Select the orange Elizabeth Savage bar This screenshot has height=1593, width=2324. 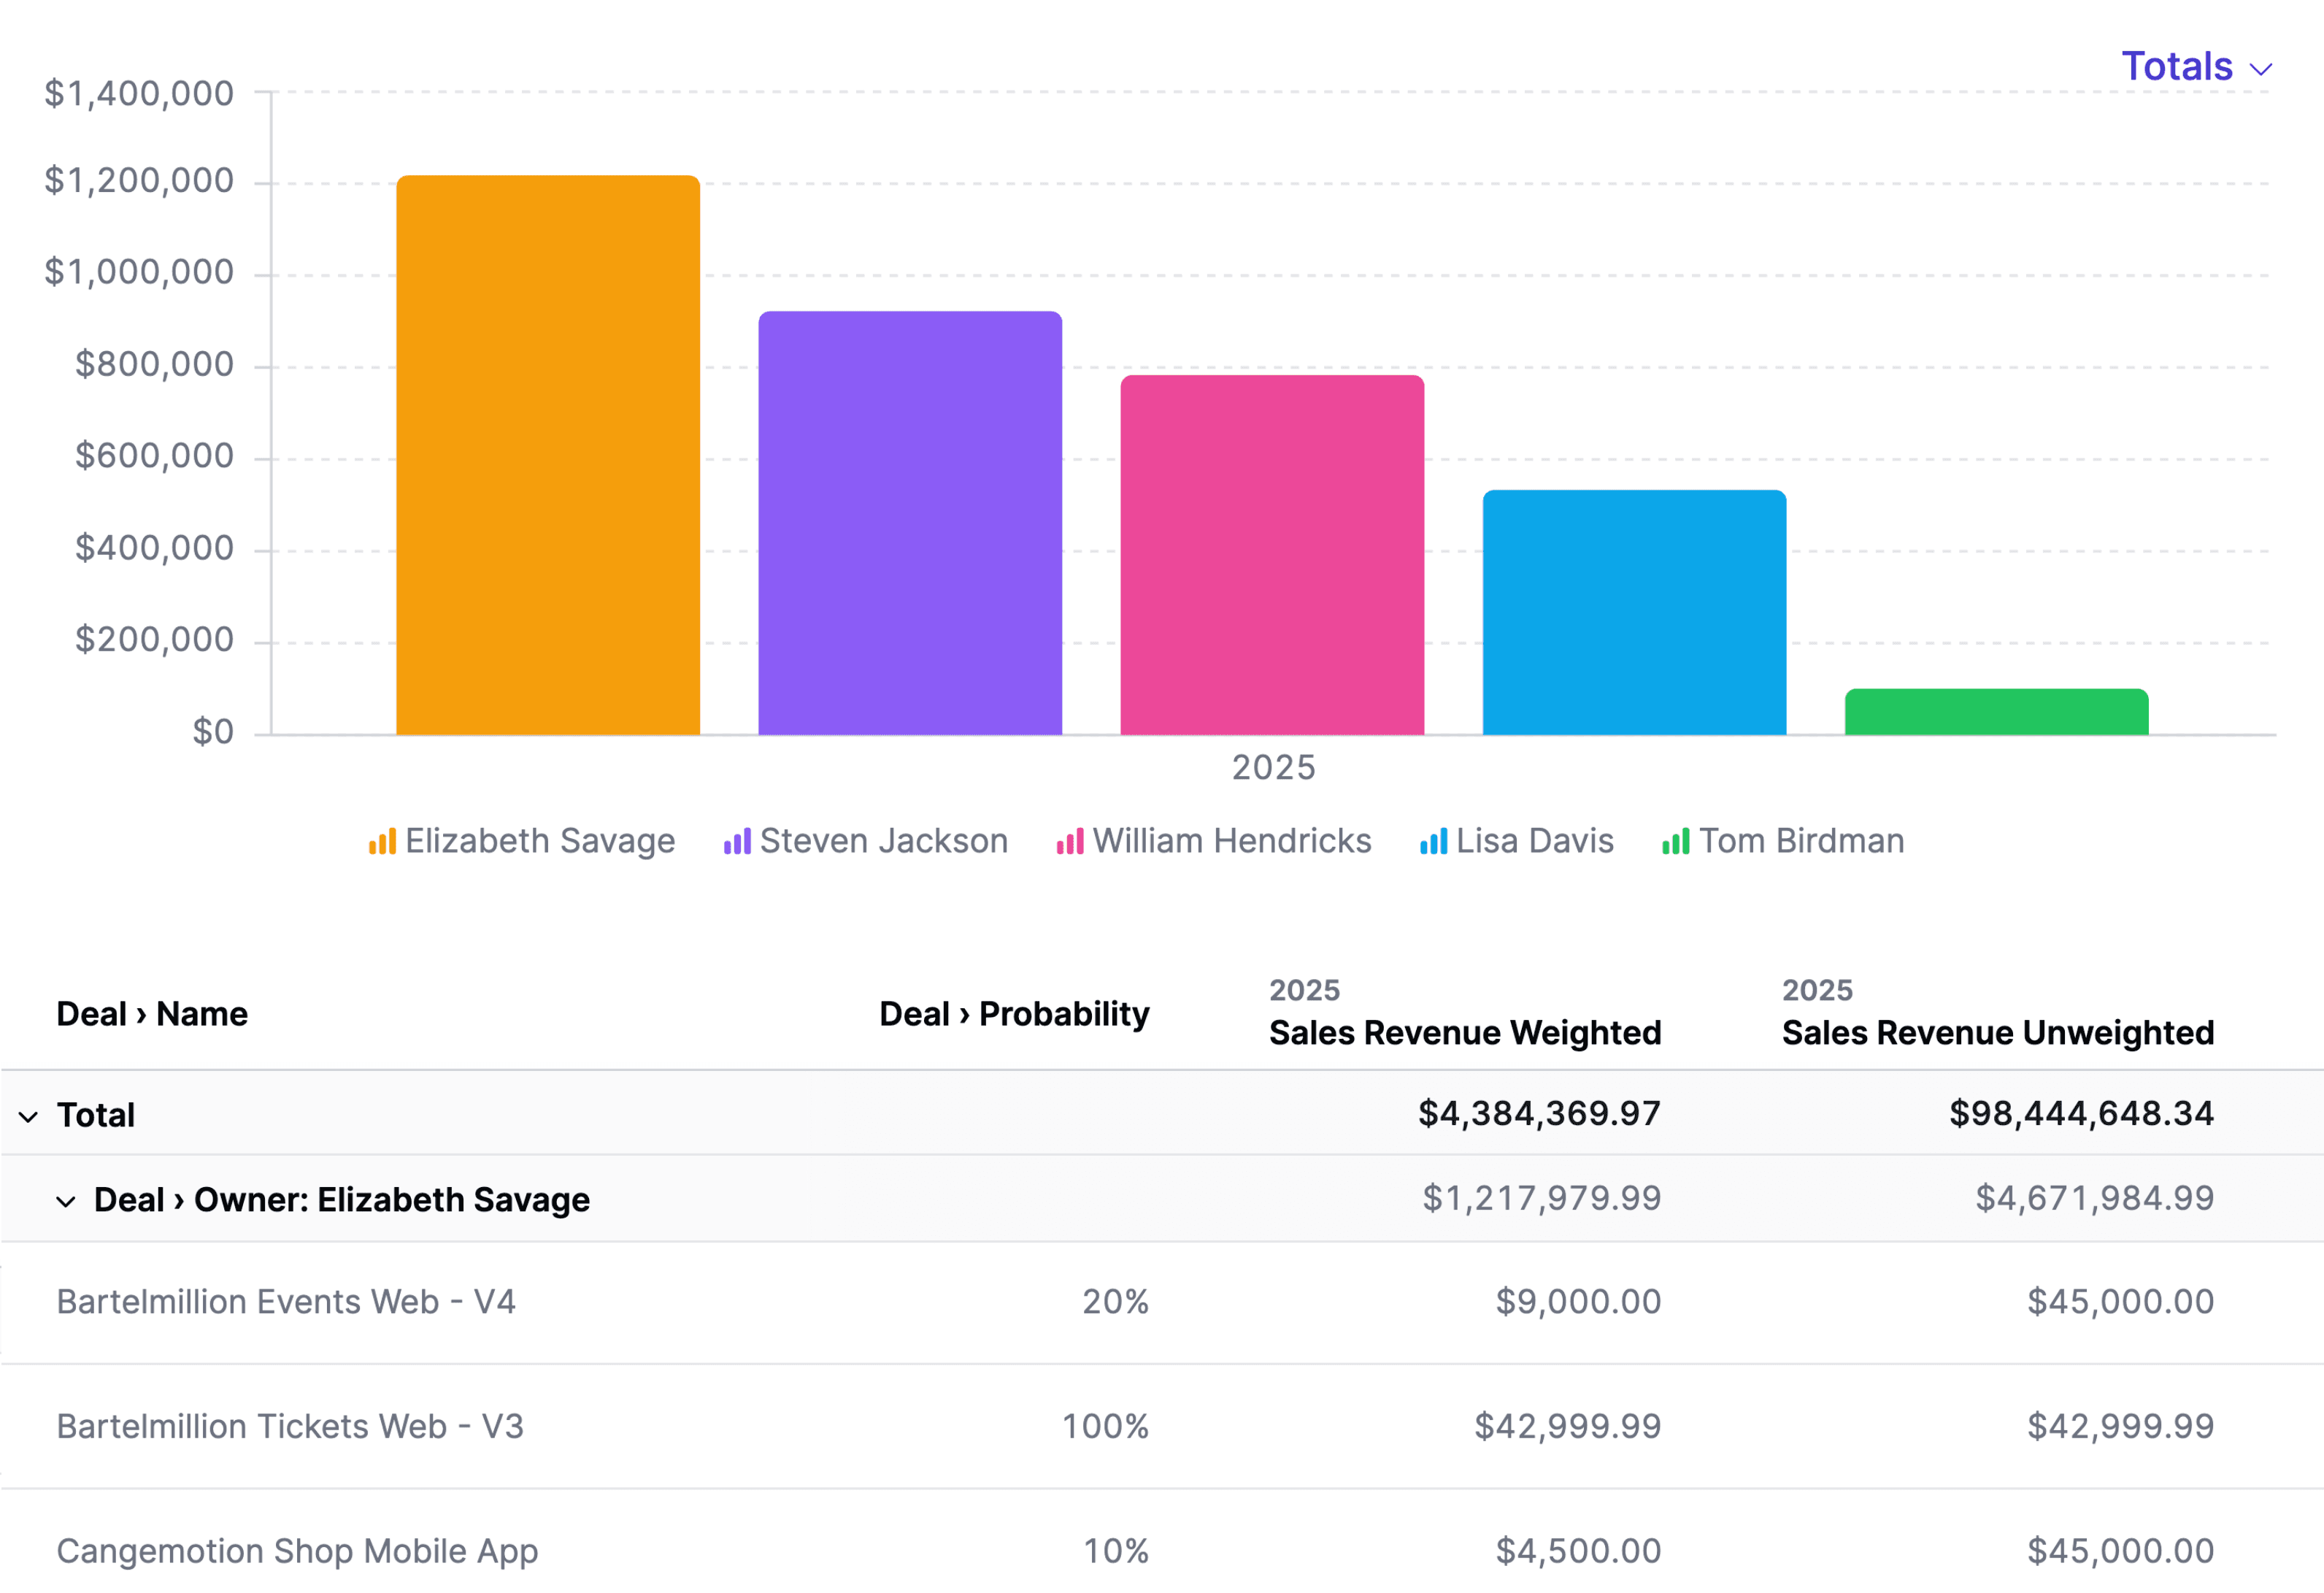coord(548,450)
